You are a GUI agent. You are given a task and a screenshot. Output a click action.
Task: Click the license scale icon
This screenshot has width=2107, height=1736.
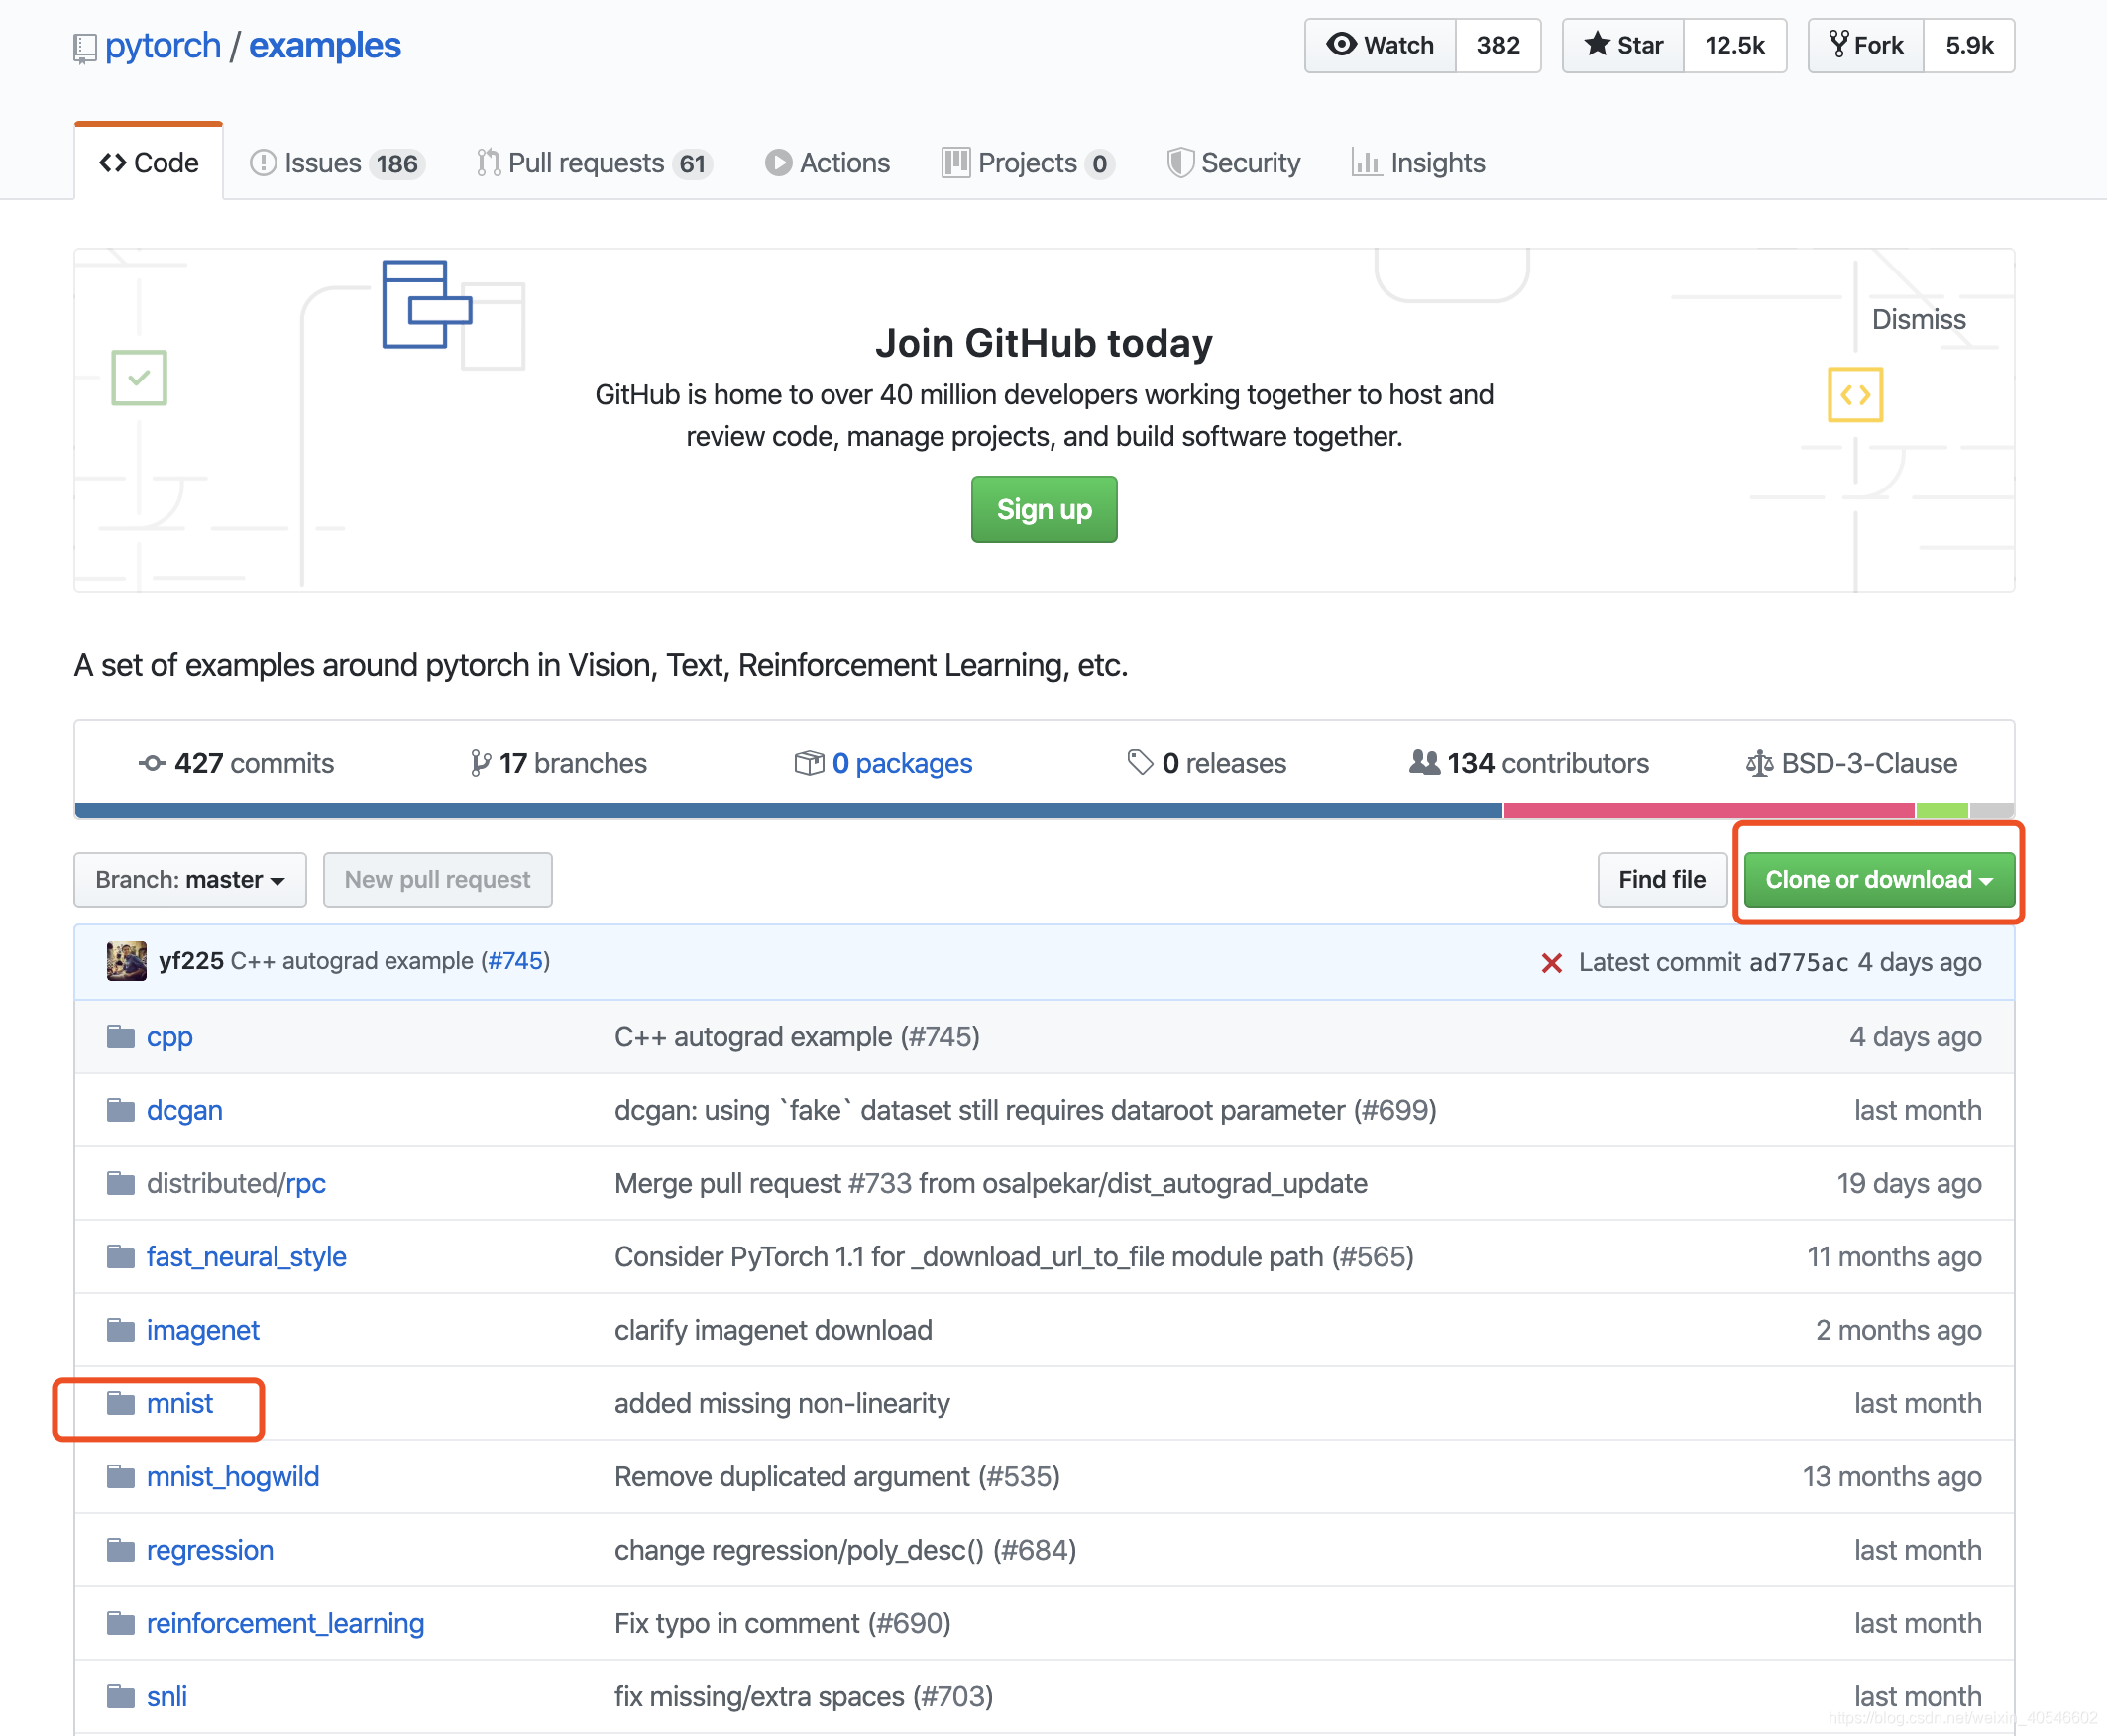coord(1759,764)
